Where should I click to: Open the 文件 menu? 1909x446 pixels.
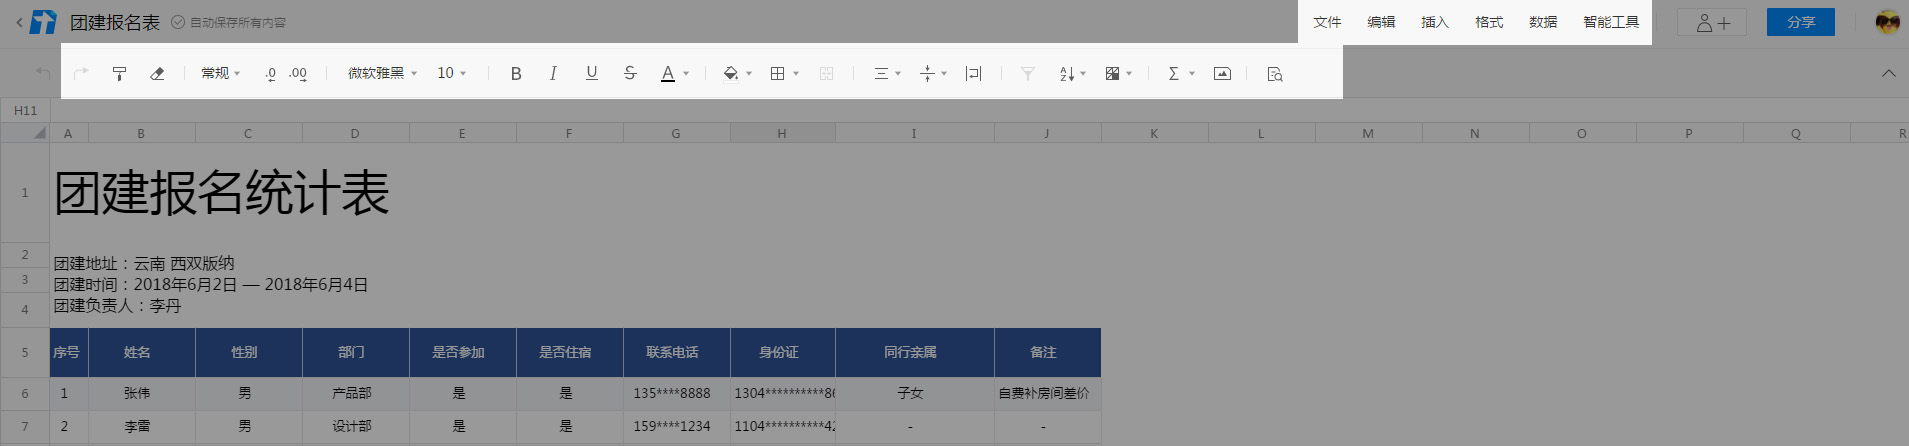coord(1327,22)
